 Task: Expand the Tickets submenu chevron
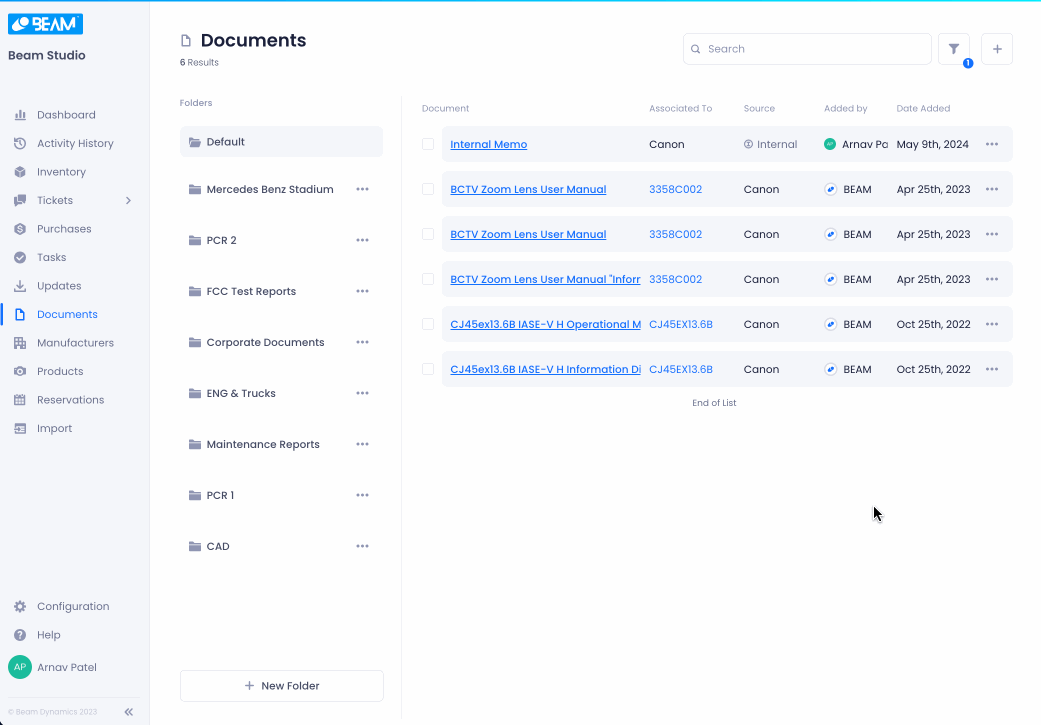128,201
